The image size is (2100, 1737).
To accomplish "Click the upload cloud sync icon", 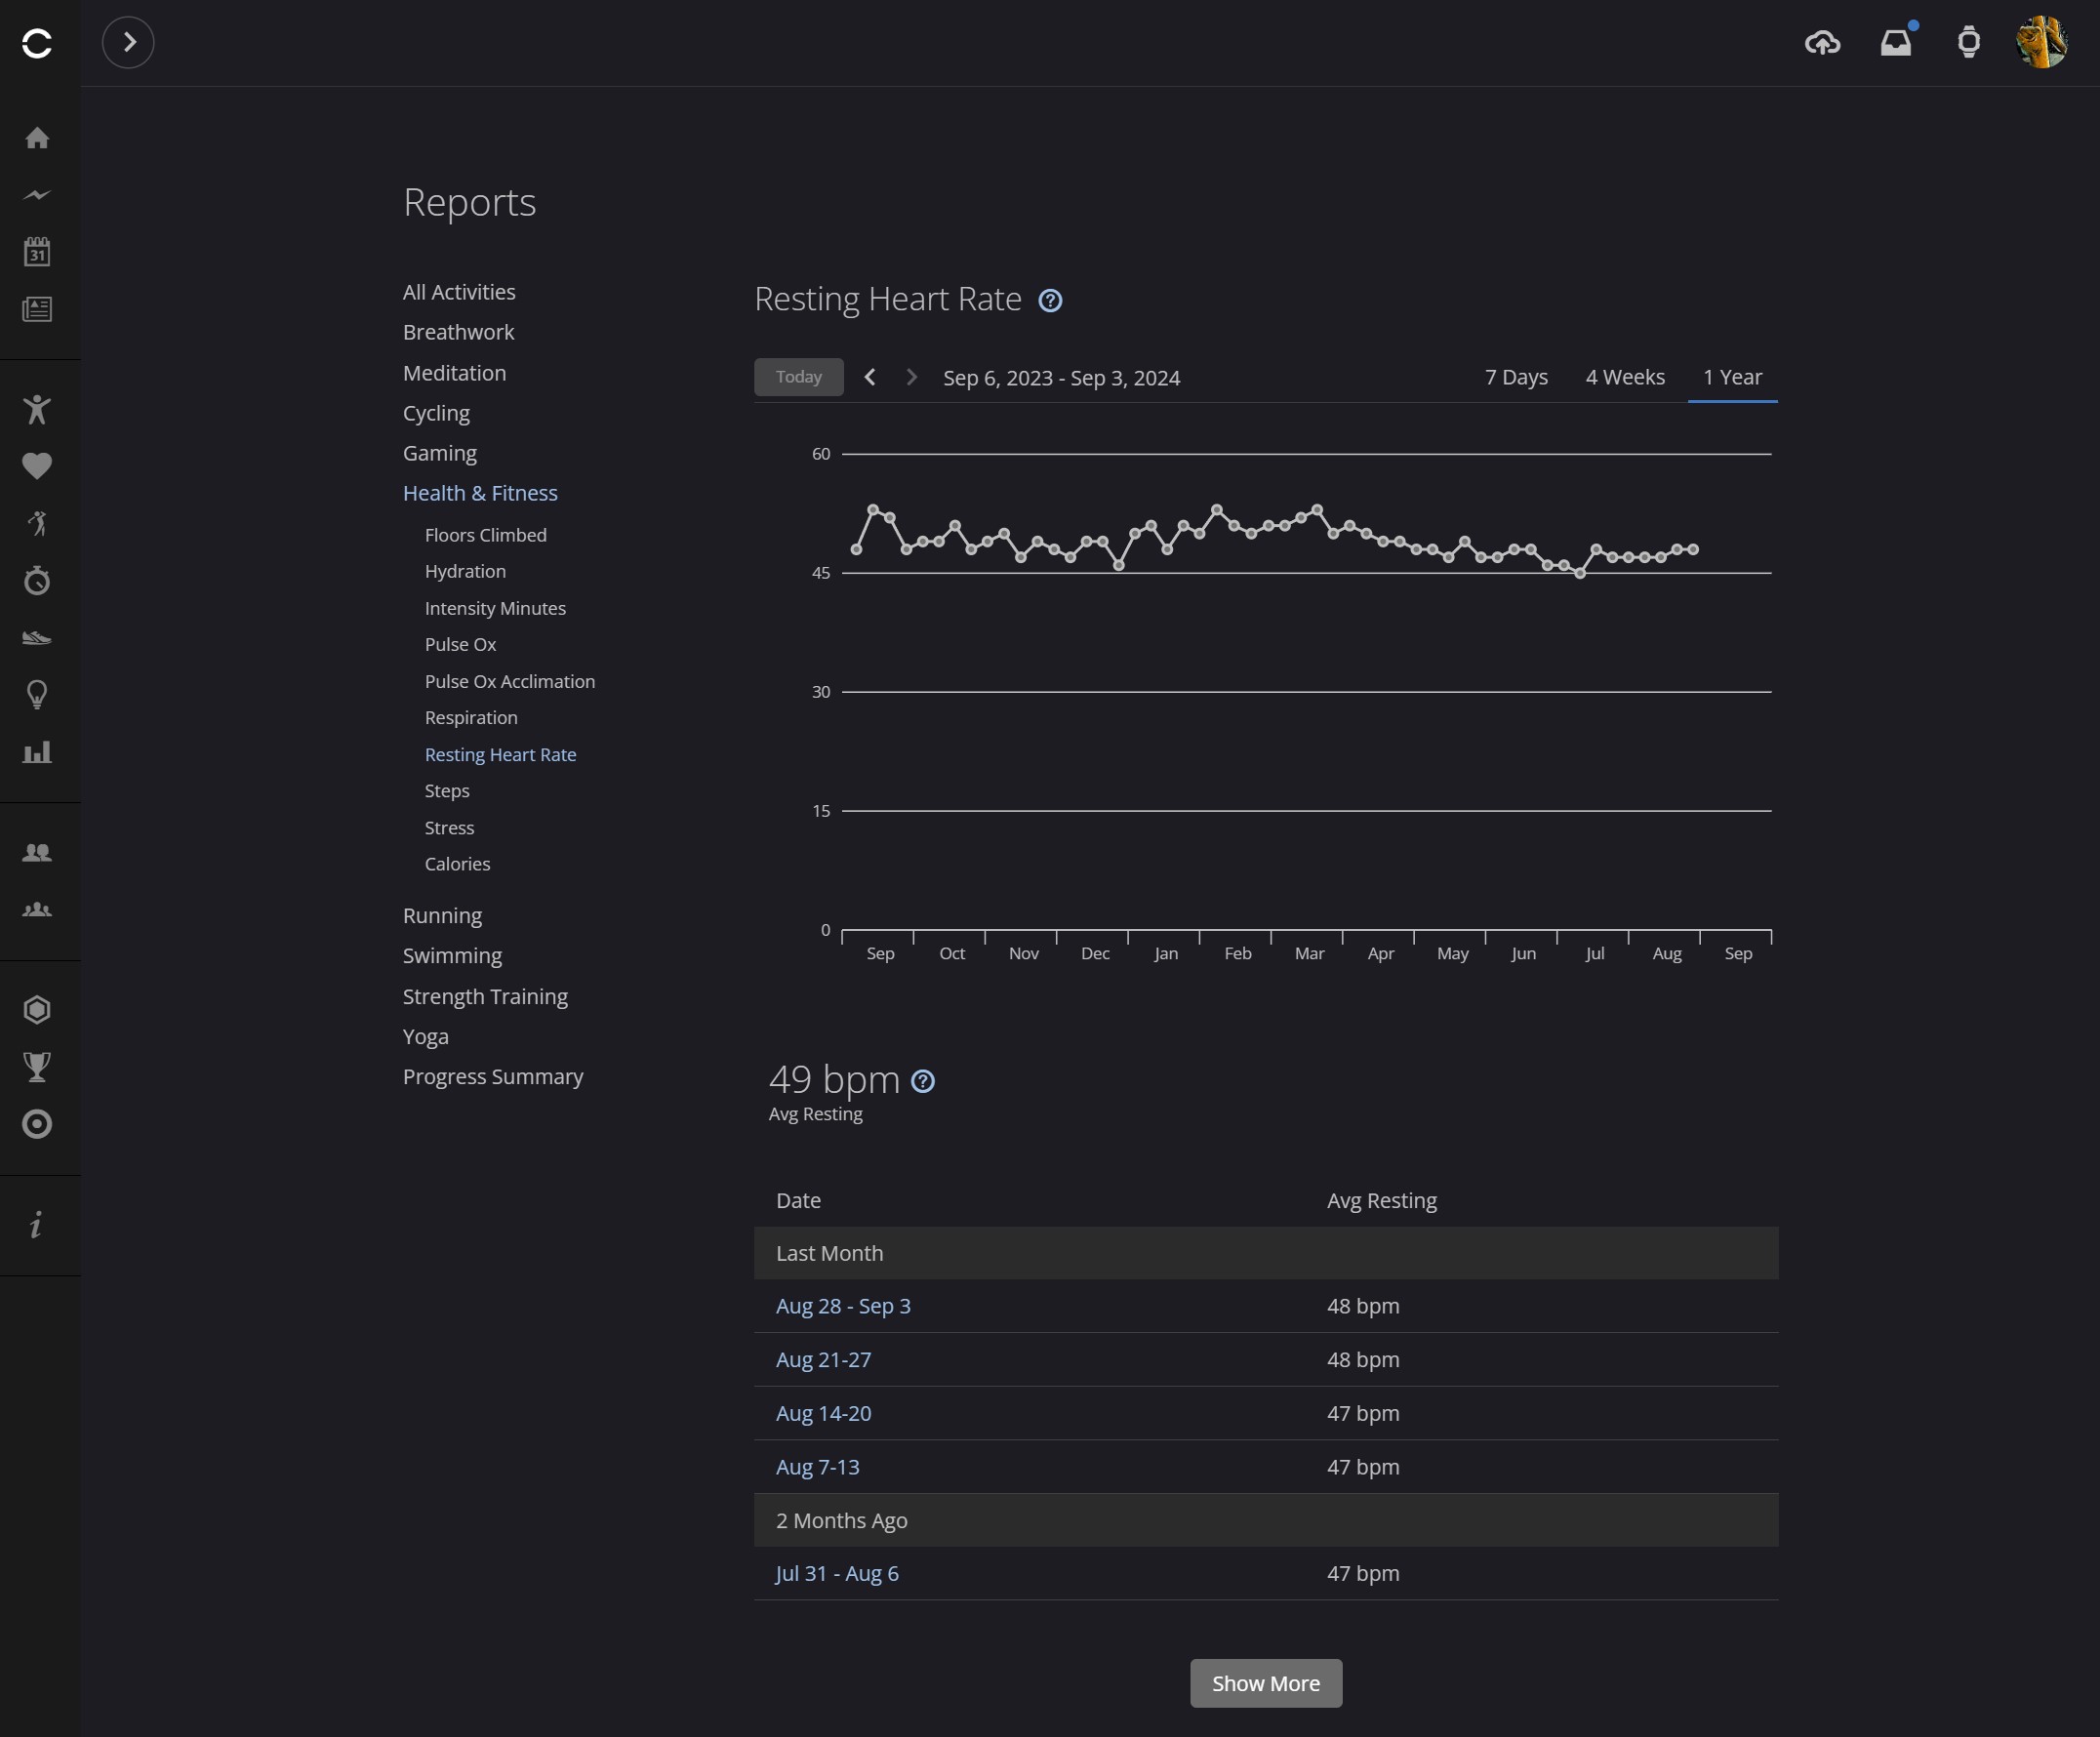I will [1822, 42].
